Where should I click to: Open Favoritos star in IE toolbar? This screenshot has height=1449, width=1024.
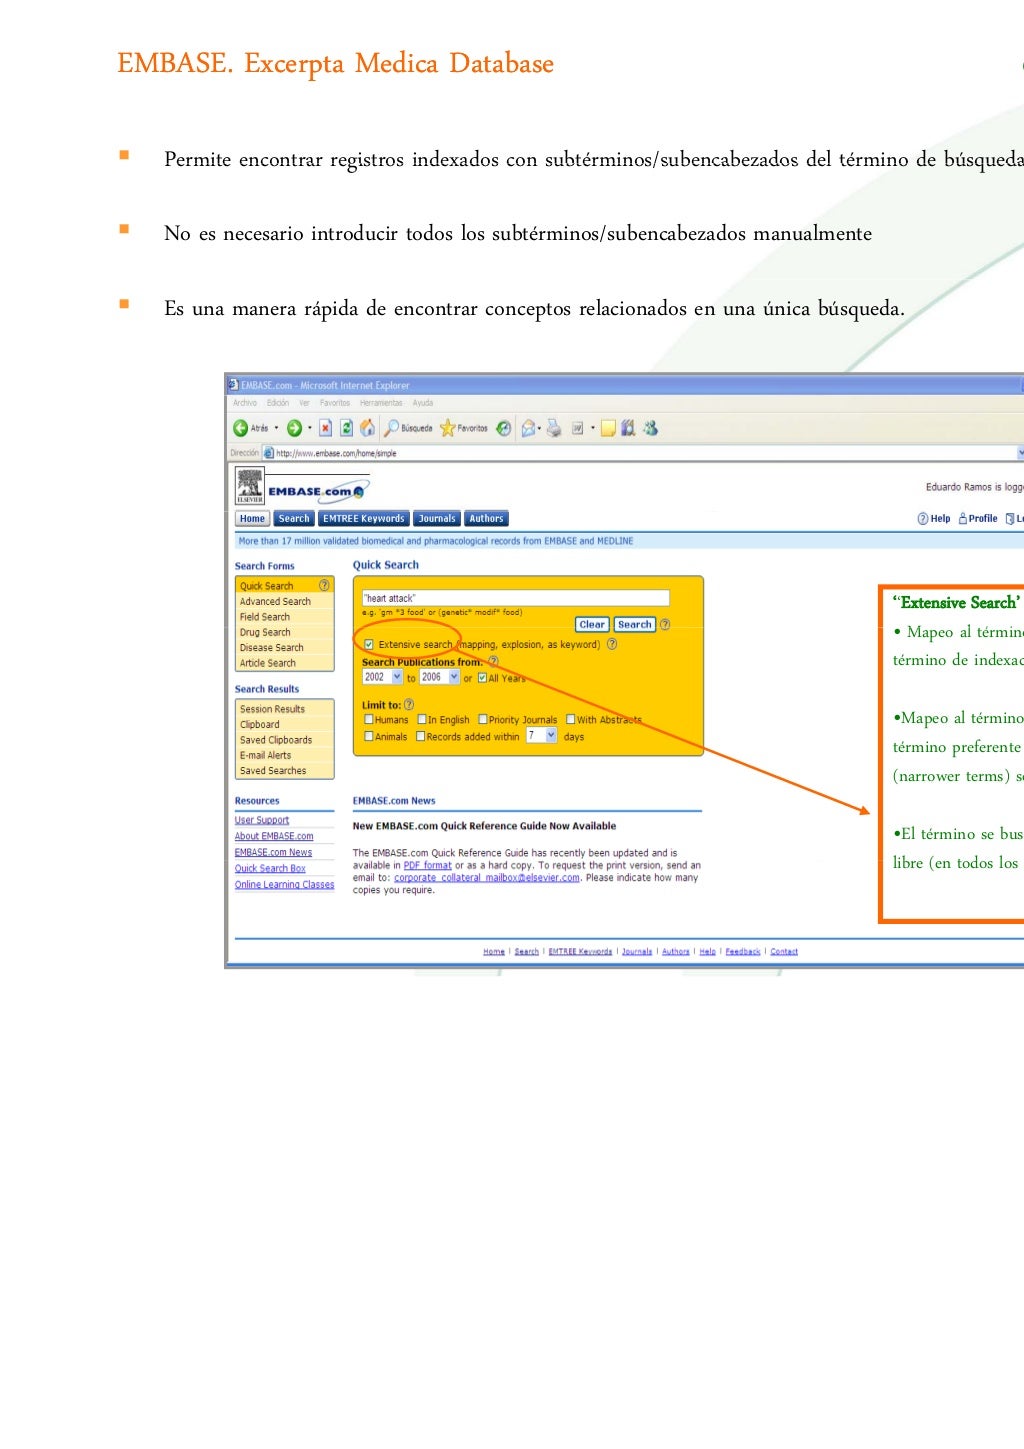464,428
